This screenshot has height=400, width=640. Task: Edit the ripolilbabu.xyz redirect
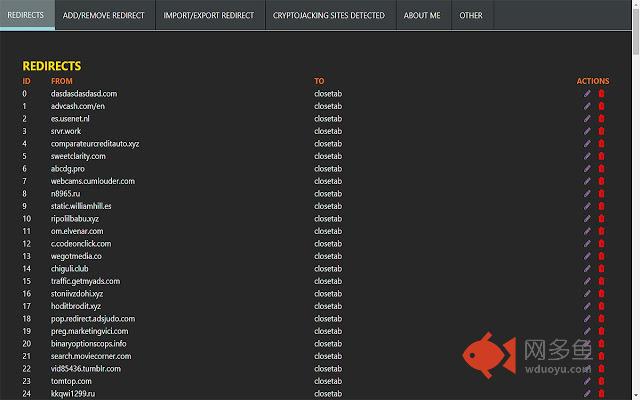[587, 219]
